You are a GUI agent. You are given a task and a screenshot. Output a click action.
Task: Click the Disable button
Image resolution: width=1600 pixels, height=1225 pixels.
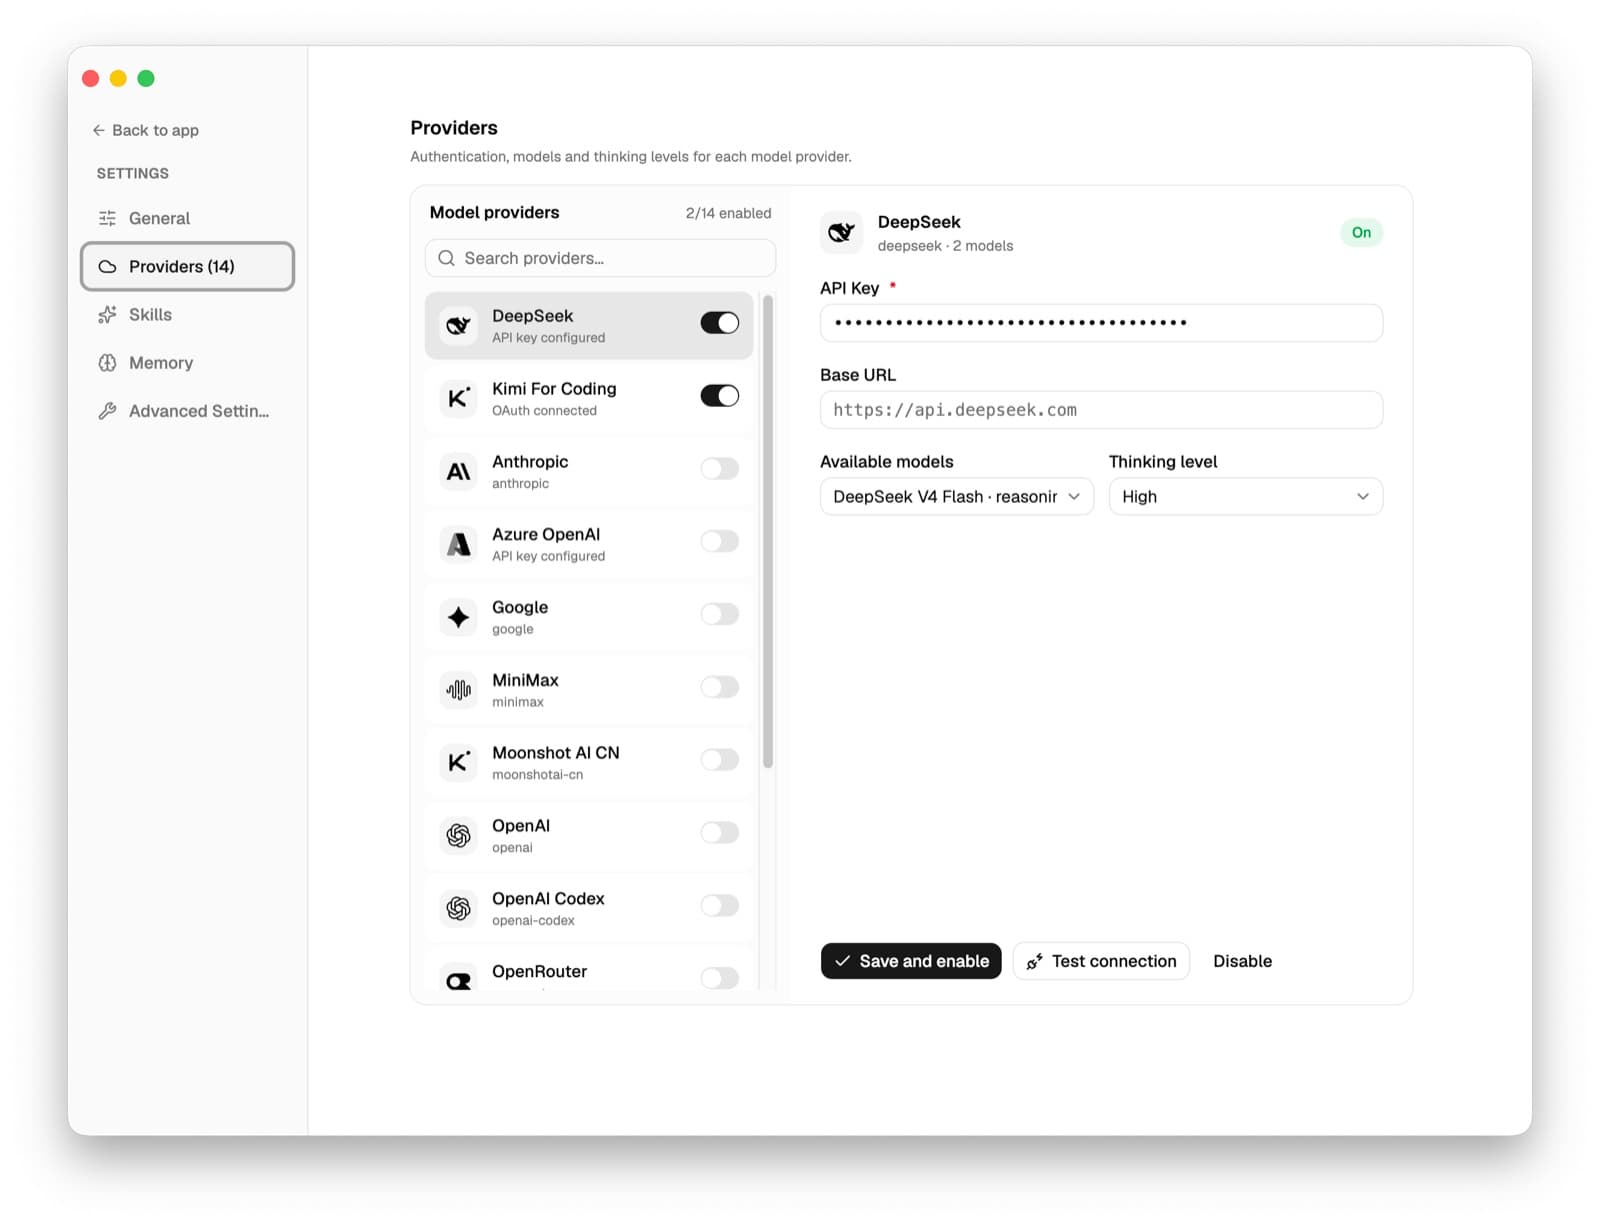(1243, 961)
